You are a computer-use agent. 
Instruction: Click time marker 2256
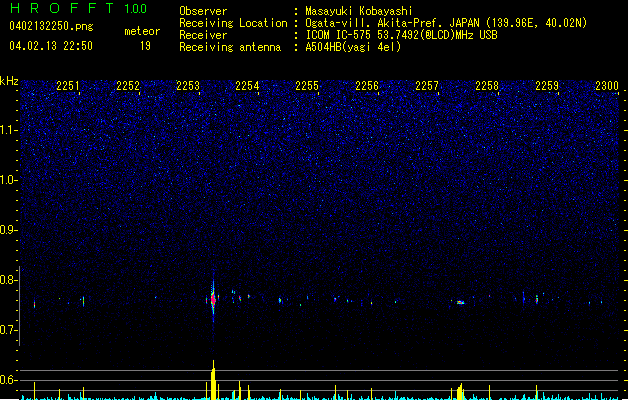click(x=367, y=86)
